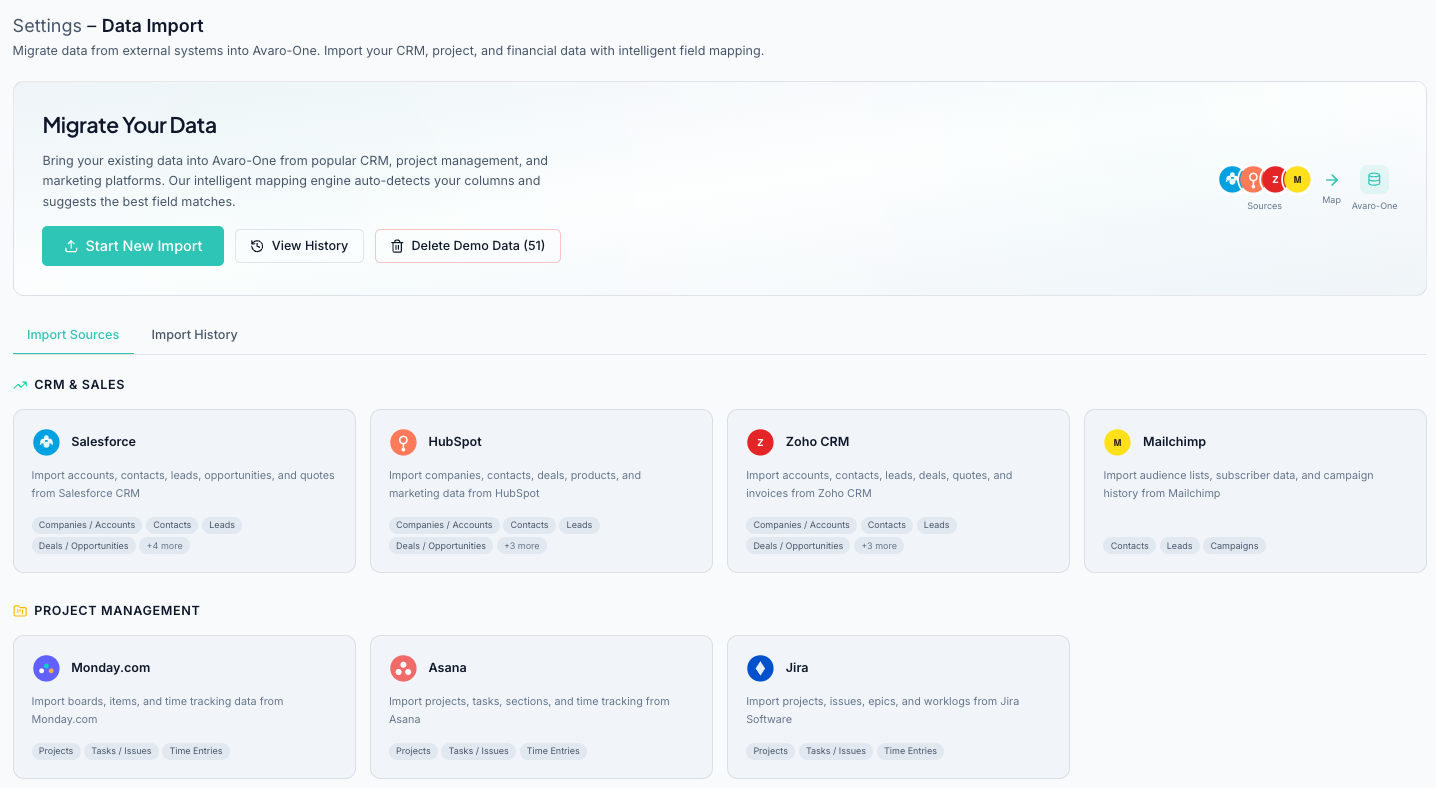Click the Jira logo icon
The image size is (1436, 788).
point(760,668)
